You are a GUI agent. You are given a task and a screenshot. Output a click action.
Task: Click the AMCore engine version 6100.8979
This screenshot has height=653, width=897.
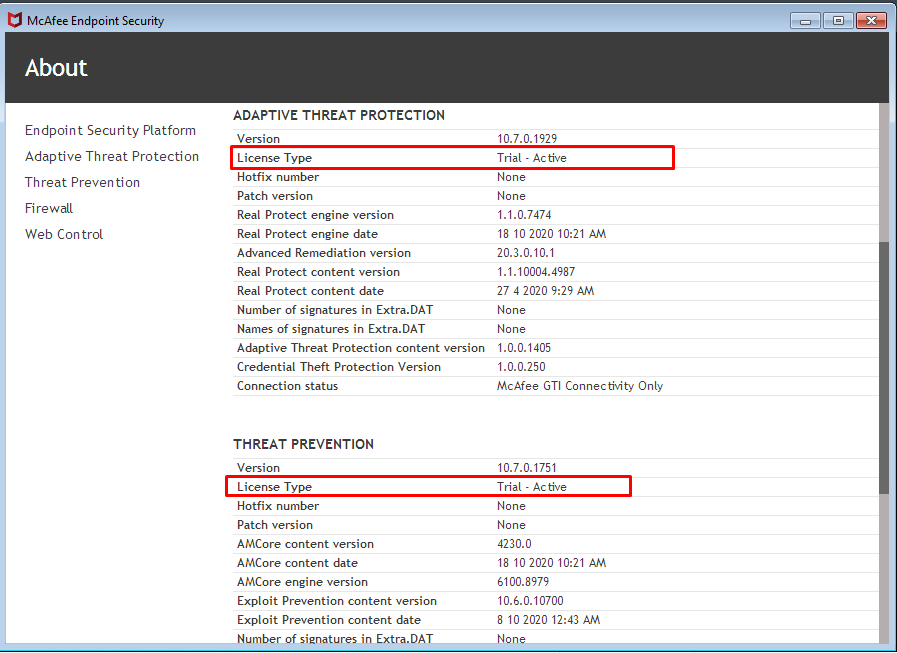pos(523,582)
